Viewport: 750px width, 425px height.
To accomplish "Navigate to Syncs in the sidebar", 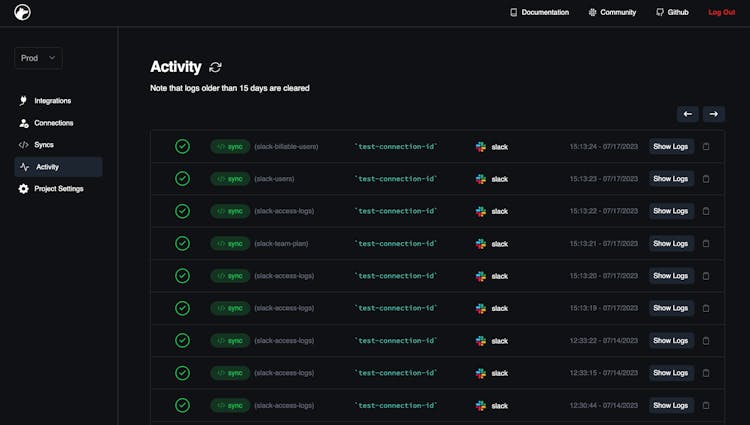I will click(x=43, y=145).
